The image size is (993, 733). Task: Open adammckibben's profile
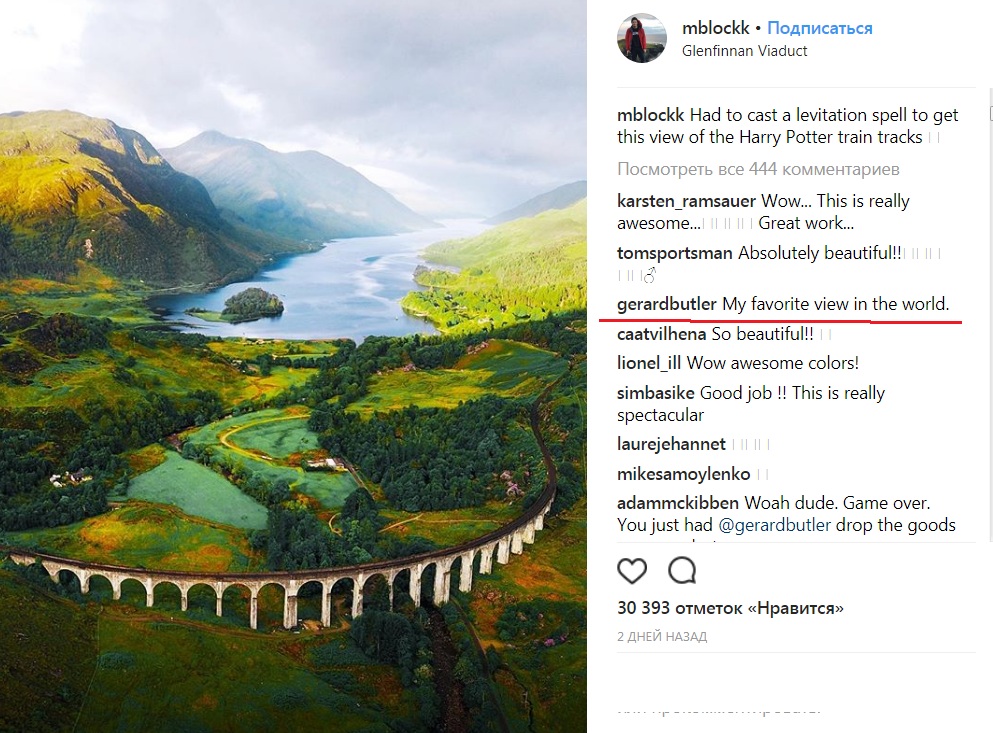678,503
